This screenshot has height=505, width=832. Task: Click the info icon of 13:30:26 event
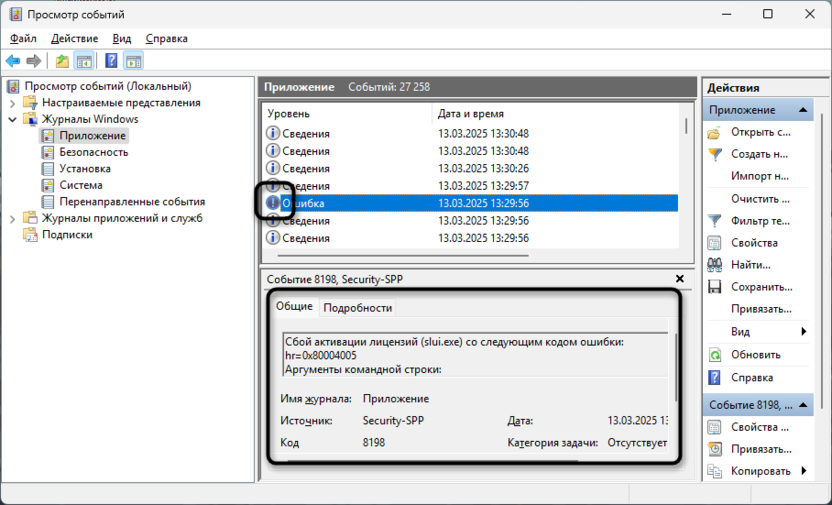(272, 168)
